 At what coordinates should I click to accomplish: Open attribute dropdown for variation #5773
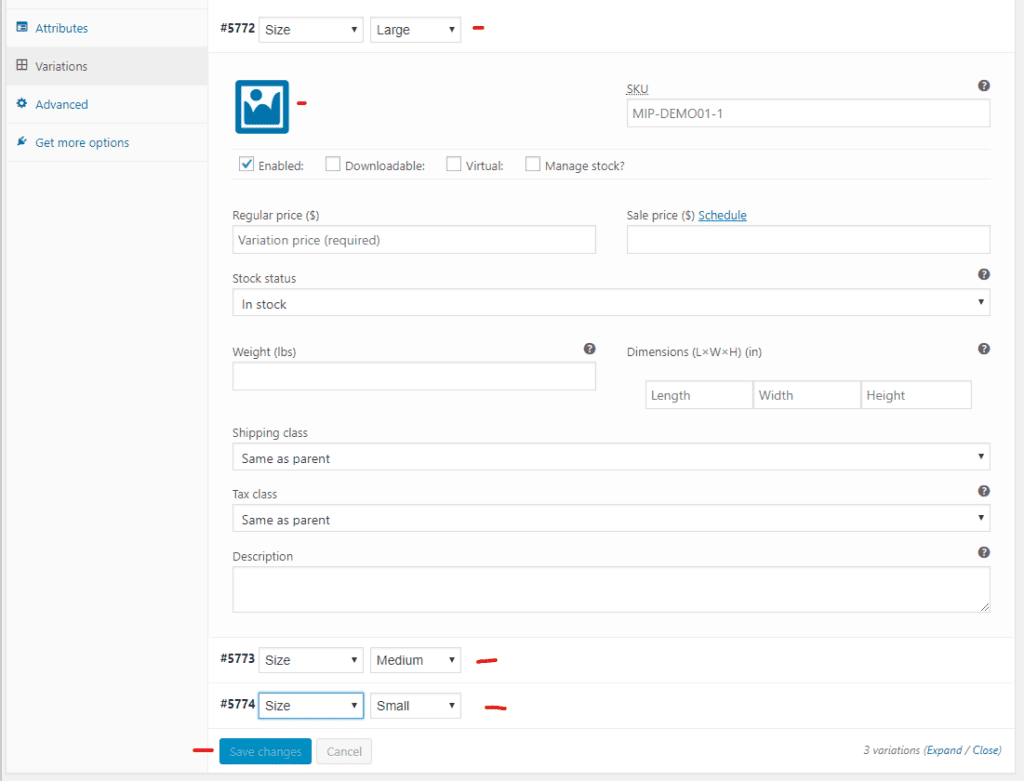click(x=311, y=660)
